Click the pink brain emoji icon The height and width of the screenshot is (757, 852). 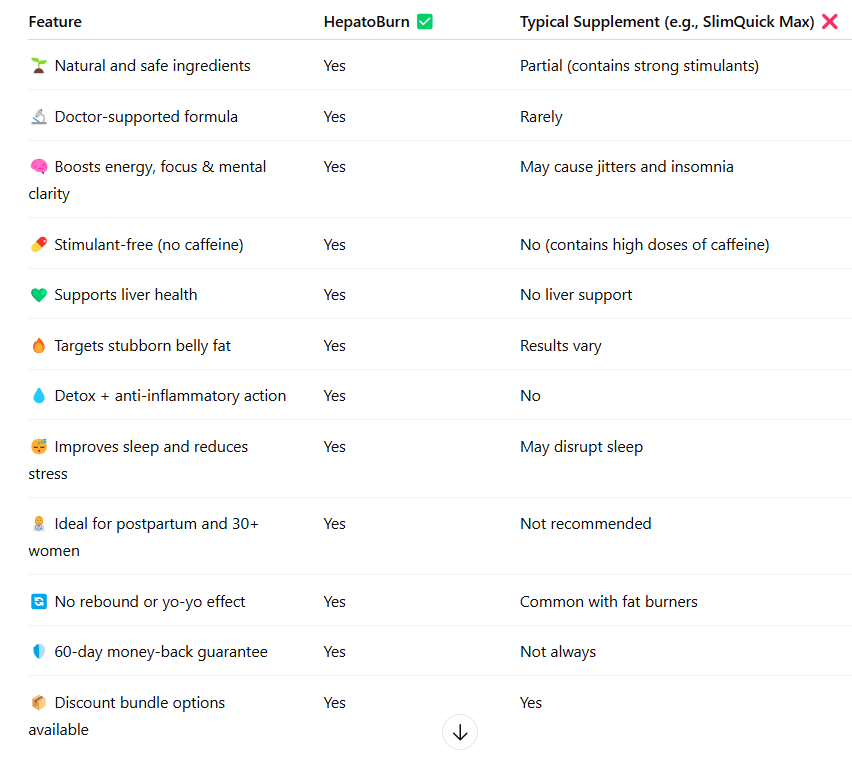tap(39, 166)
